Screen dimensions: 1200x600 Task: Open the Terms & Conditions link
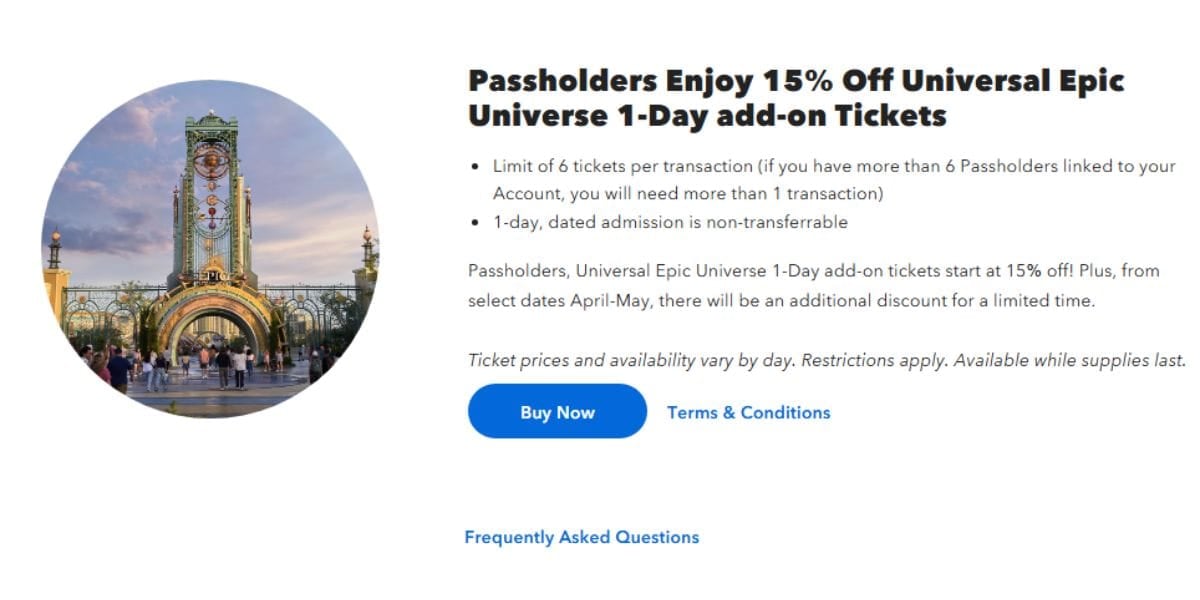pyautogui.click(x=748, y=412)
